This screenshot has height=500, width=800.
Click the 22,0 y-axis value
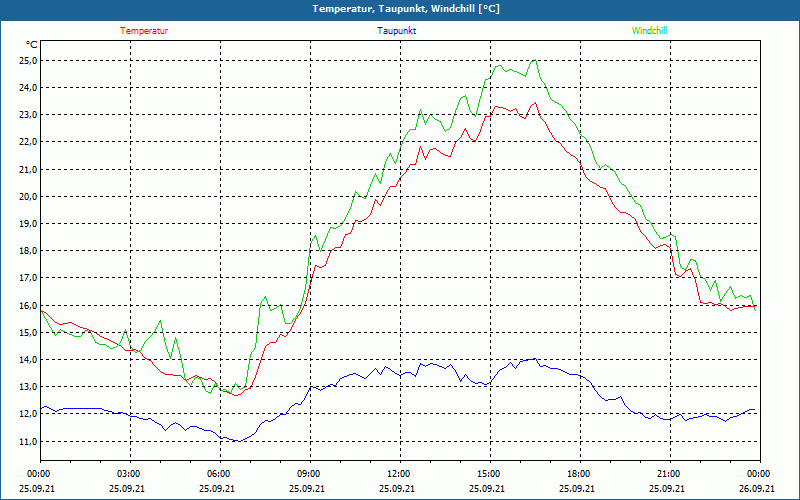(x=29, y=142)
